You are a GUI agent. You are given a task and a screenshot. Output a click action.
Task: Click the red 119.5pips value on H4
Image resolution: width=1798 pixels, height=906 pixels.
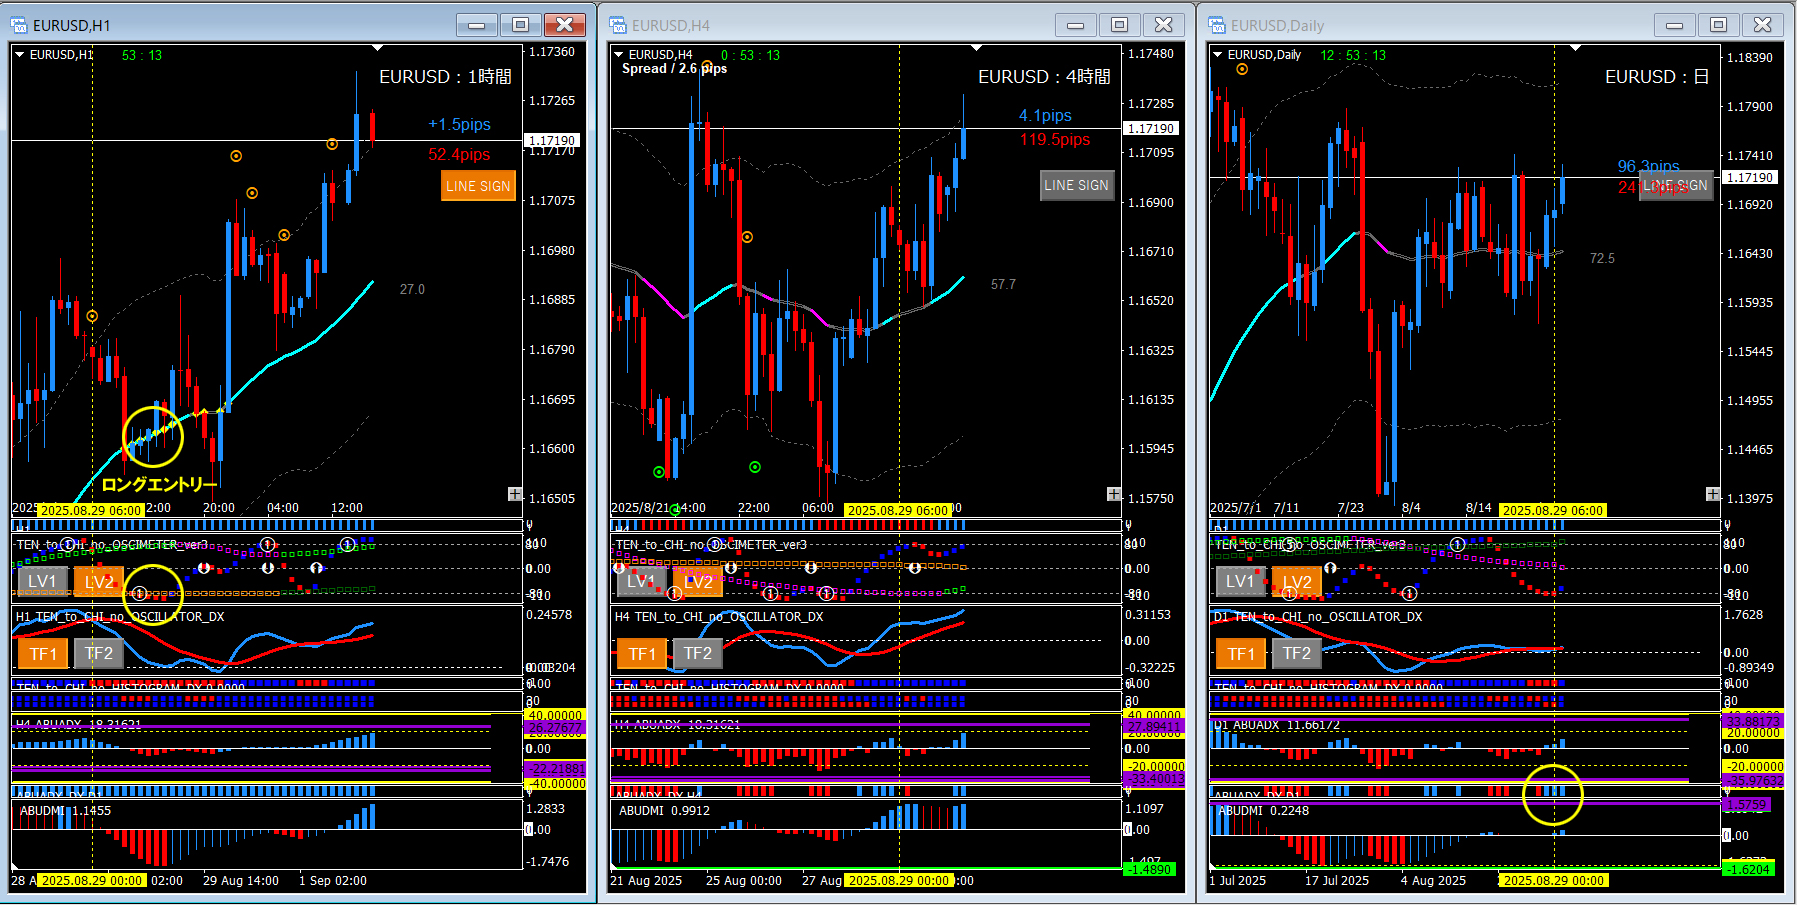(x=1055, y=140)
